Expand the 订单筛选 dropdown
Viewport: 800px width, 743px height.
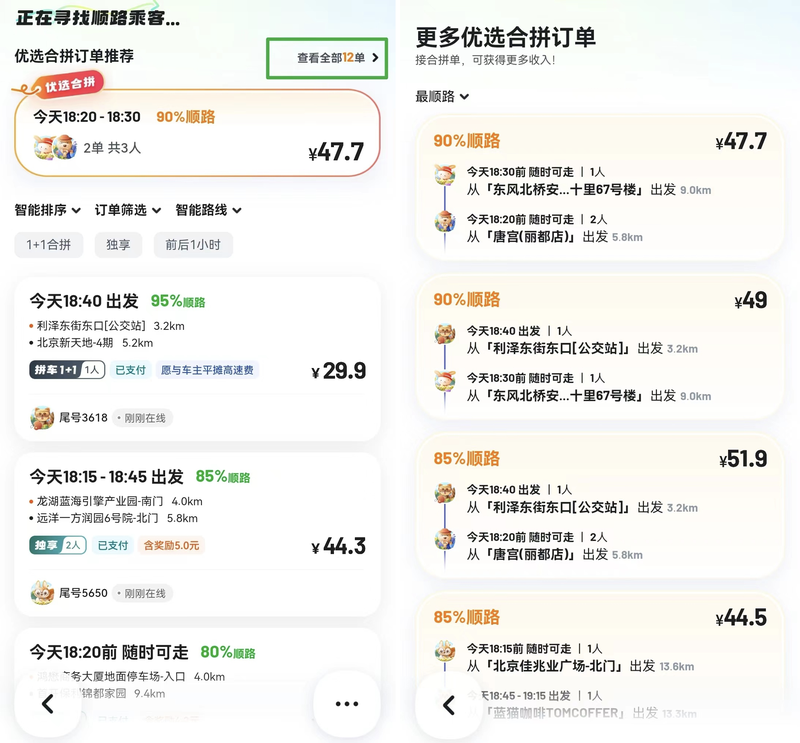128,210
